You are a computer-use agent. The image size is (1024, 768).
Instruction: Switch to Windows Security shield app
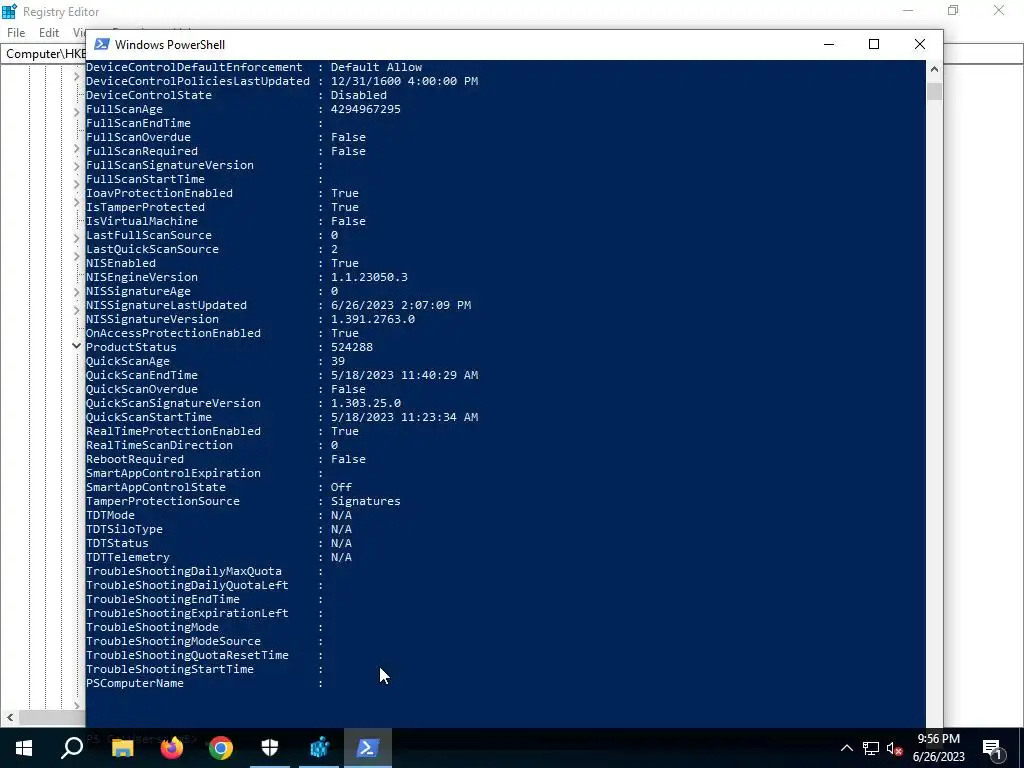tap(270, 748)
